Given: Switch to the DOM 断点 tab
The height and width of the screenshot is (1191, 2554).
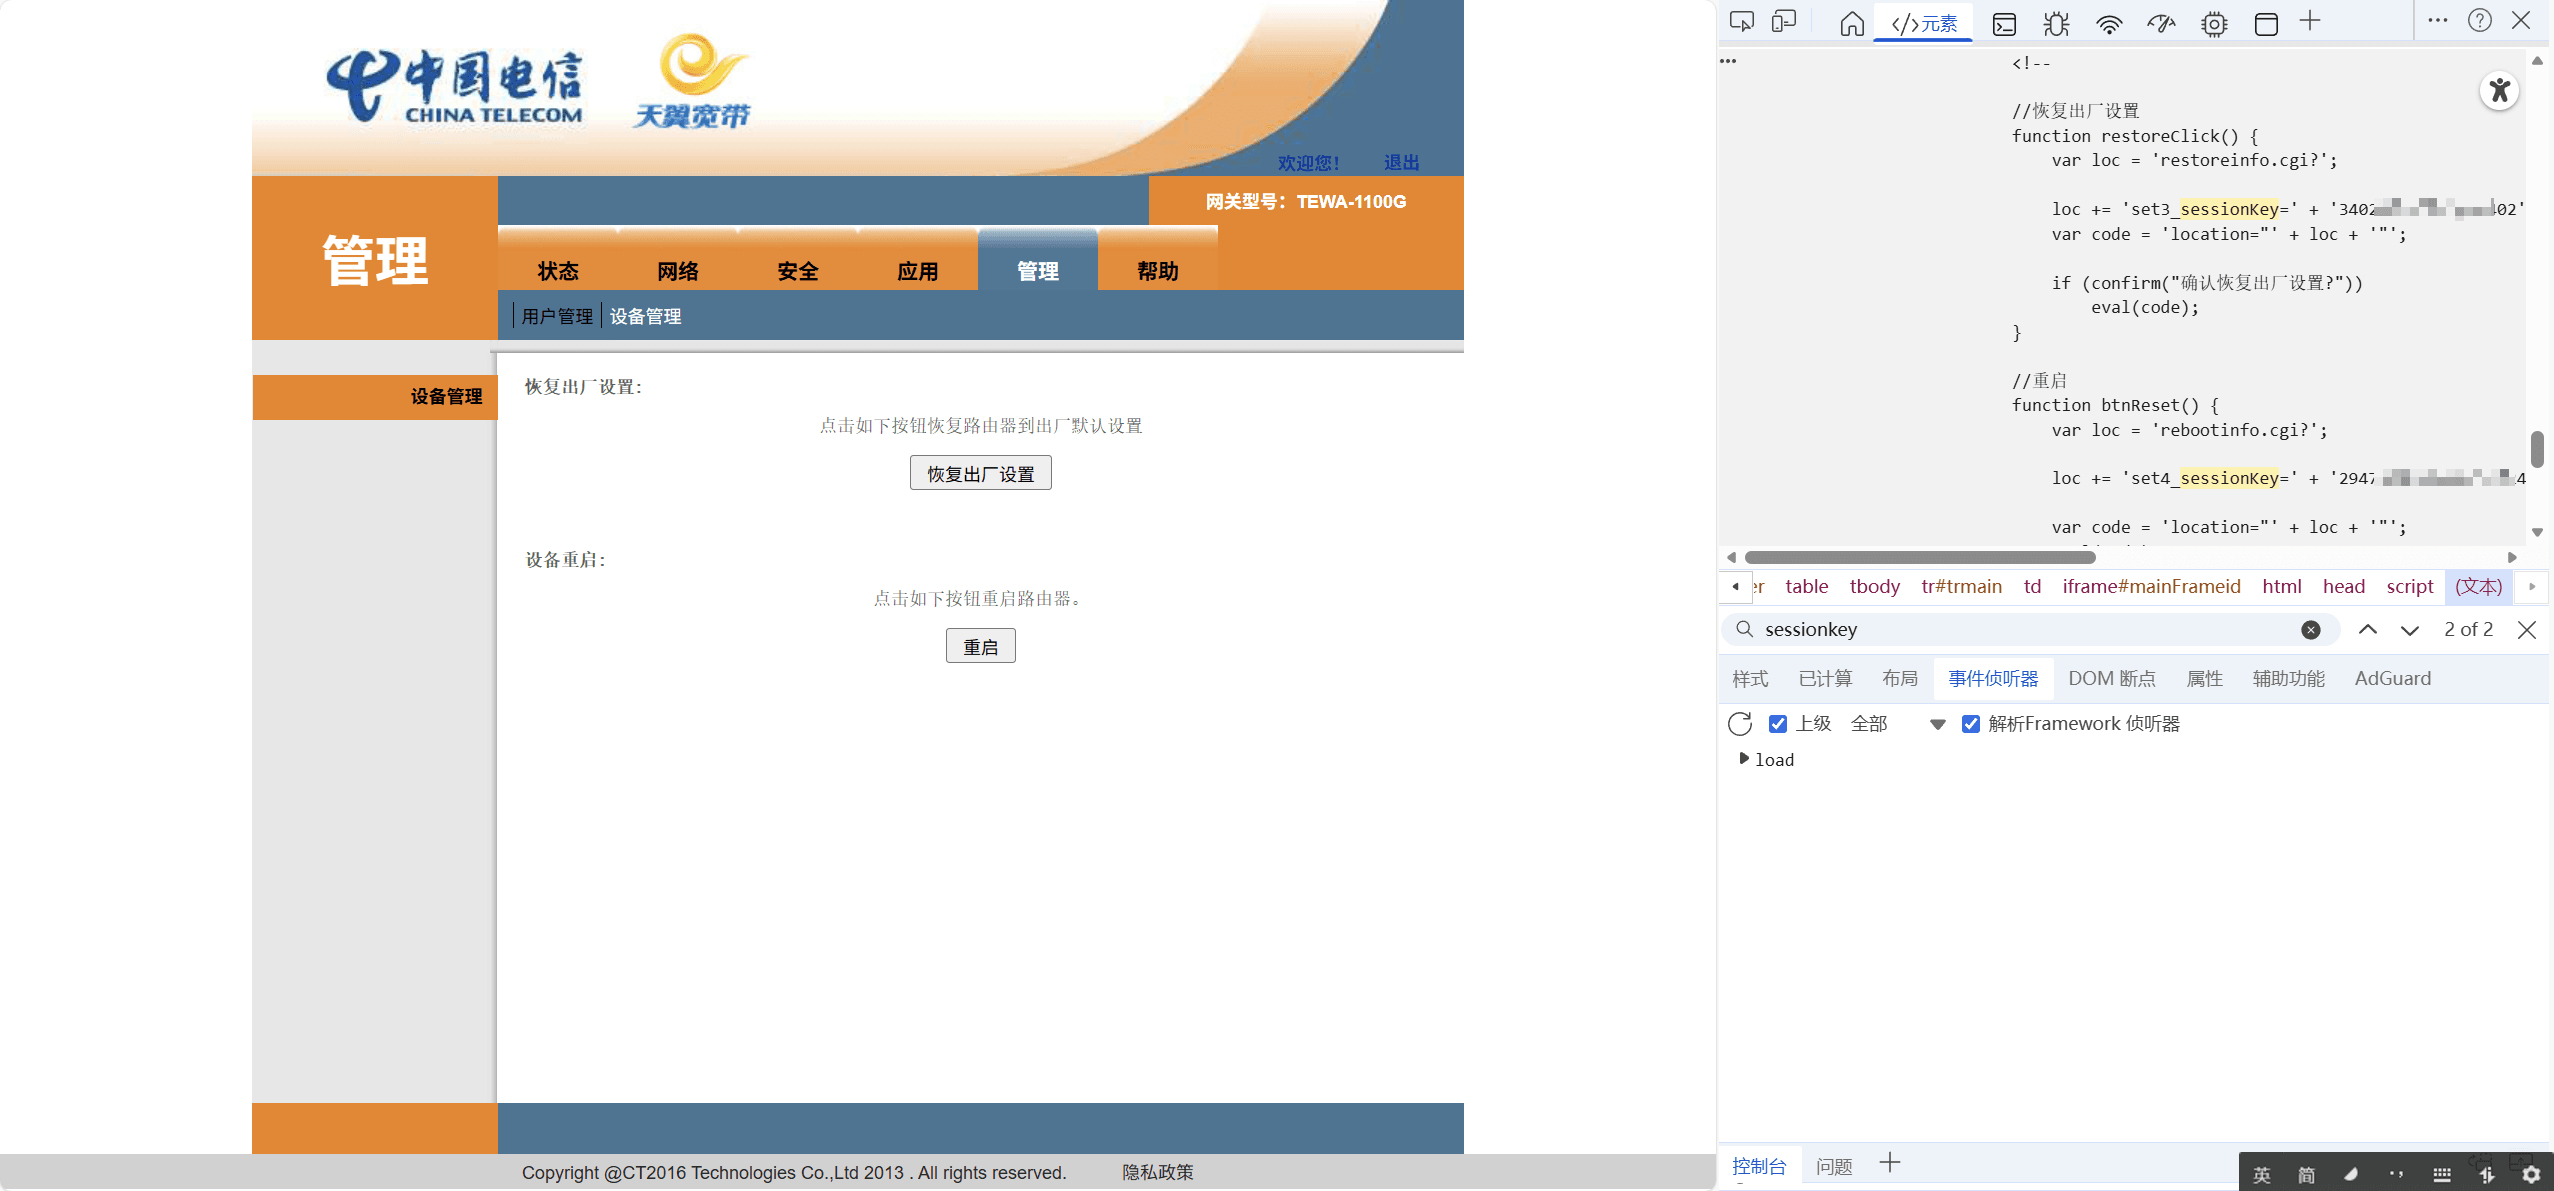Looking at the screenshot, I should click(2111, 678).
